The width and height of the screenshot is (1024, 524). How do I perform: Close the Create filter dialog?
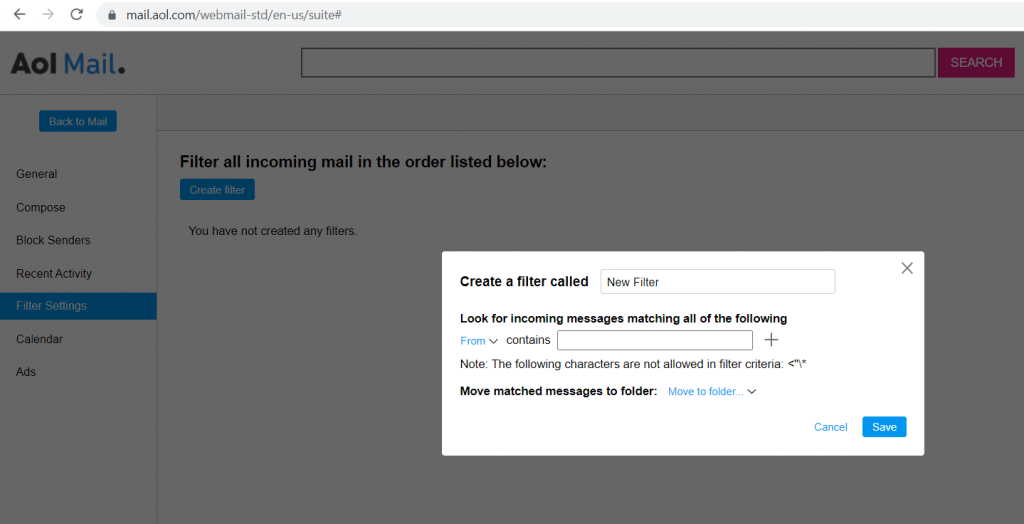click(x=907, y=268)
